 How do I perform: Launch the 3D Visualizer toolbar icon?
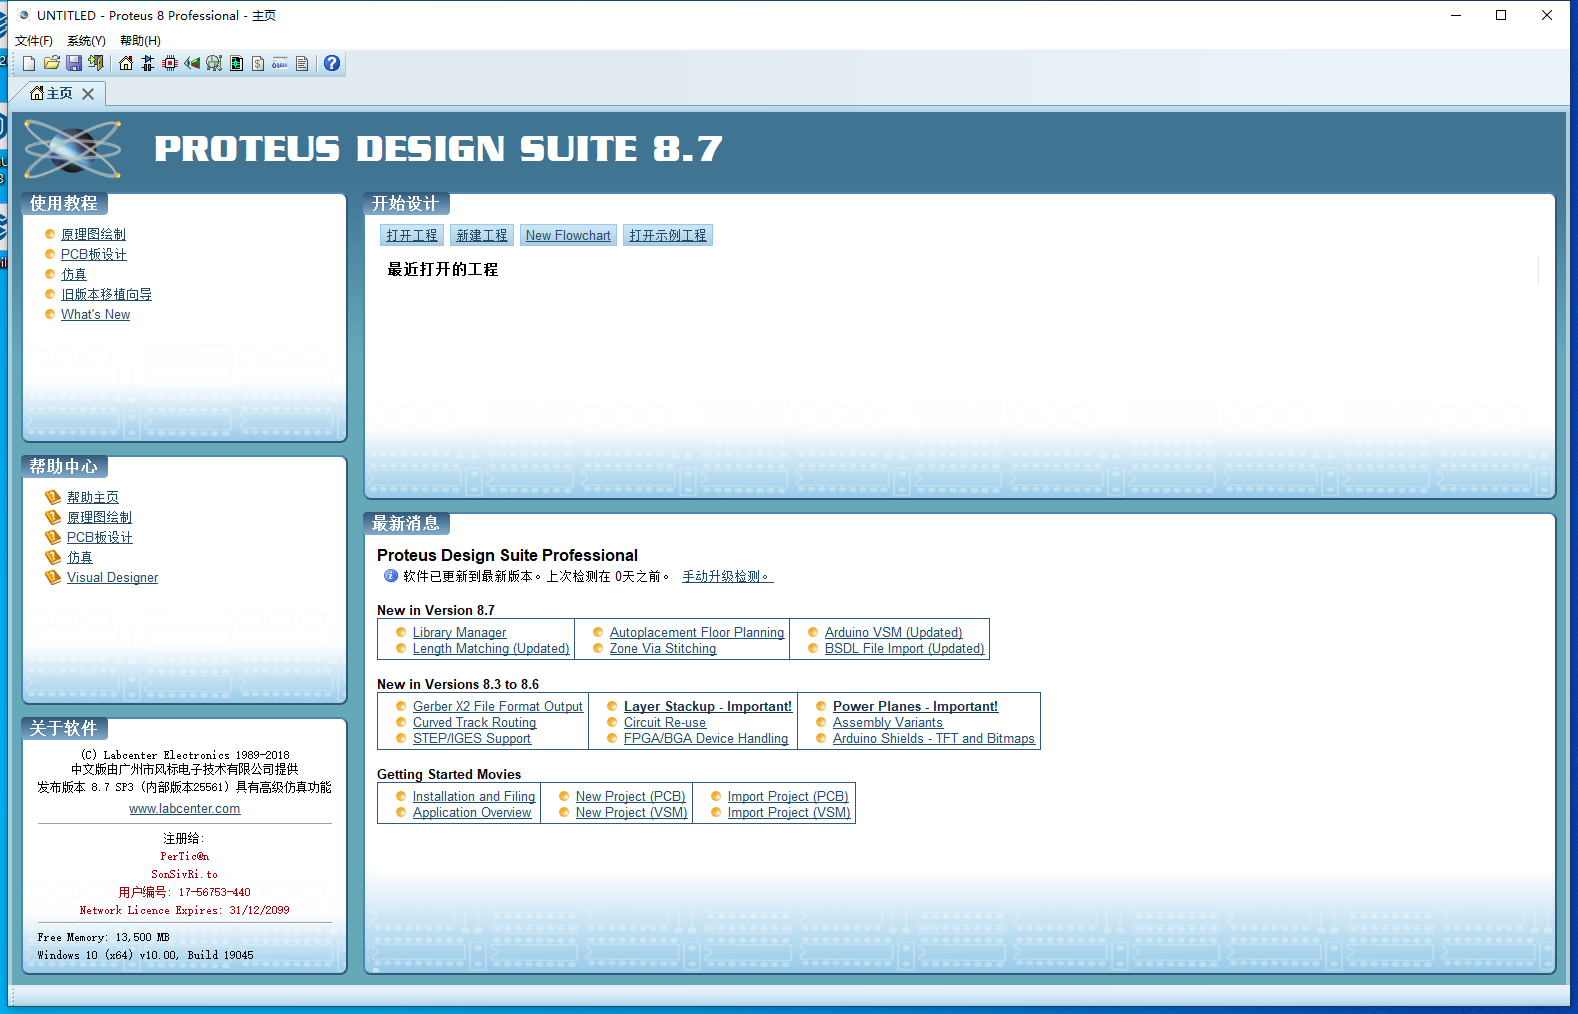pos(192,63)
